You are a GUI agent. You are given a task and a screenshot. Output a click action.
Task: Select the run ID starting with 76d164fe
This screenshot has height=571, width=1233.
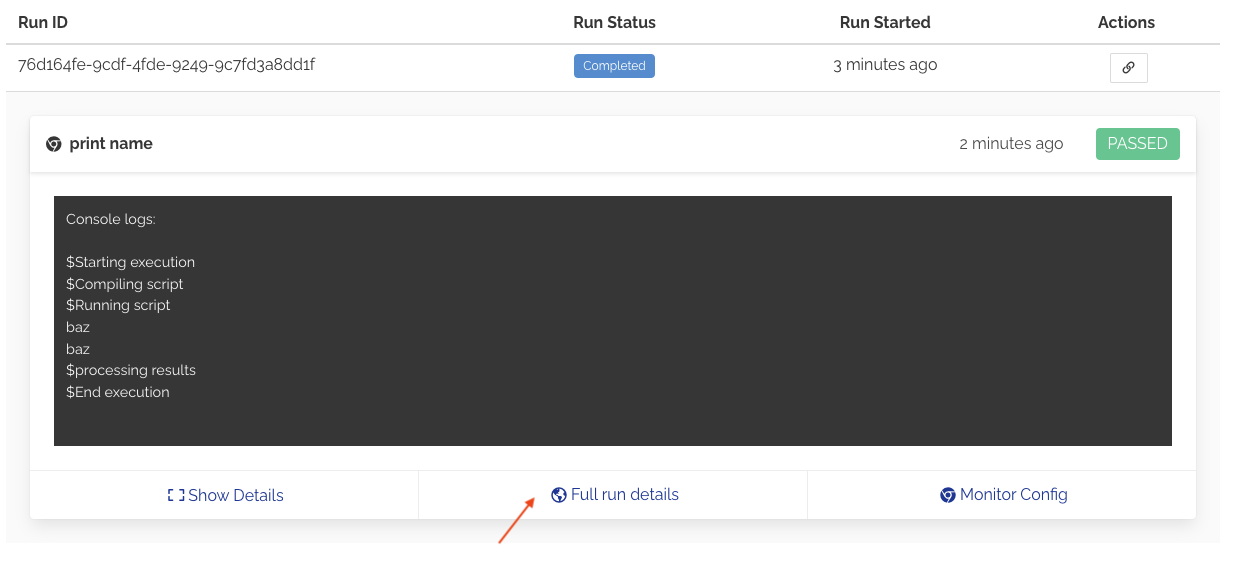click(x=167, y=65)
